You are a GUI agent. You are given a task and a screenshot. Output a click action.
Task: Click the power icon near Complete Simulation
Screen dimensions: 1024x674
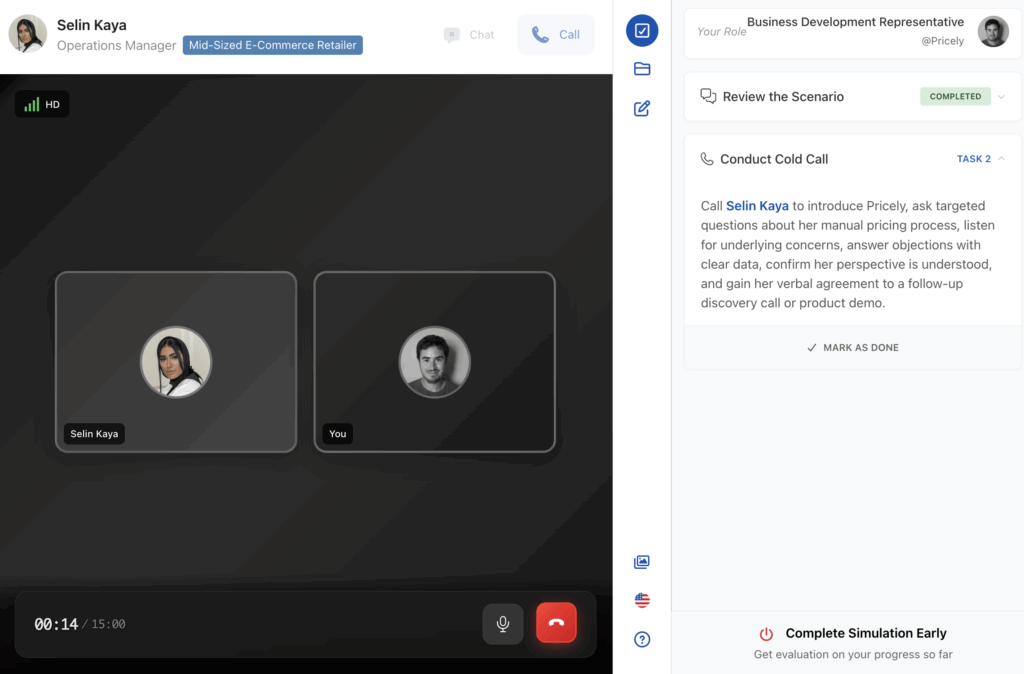(766, 634)
